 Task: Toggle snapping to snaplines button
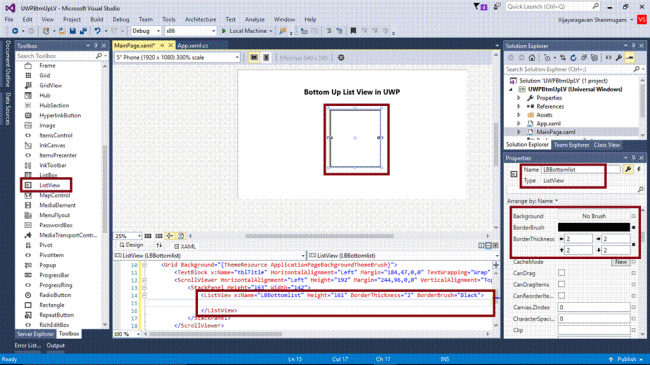[x=170, y=236]
